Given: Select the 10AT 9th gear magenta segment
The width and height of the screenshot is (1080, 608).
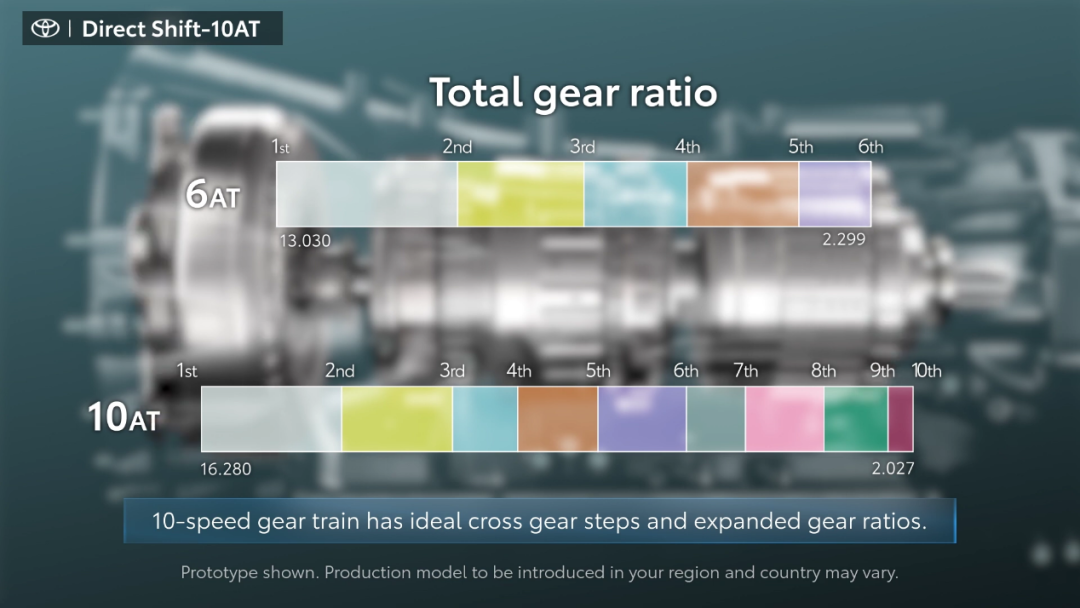Looking at the screenshot, I should (901, 419).
